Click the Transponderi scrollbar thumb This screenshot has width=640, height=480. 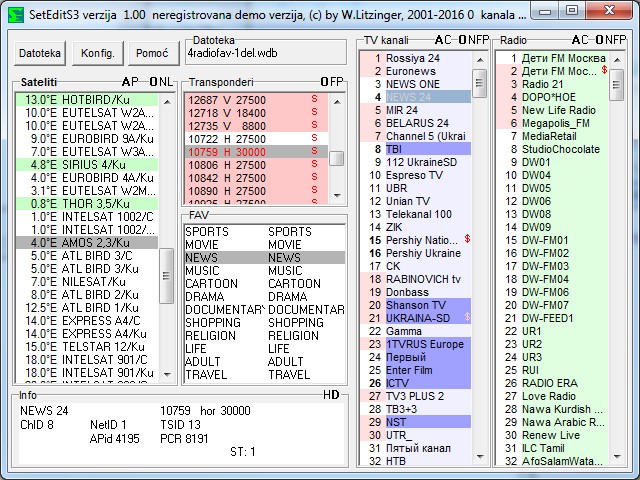pyautogui.click(x=337, y=158)
